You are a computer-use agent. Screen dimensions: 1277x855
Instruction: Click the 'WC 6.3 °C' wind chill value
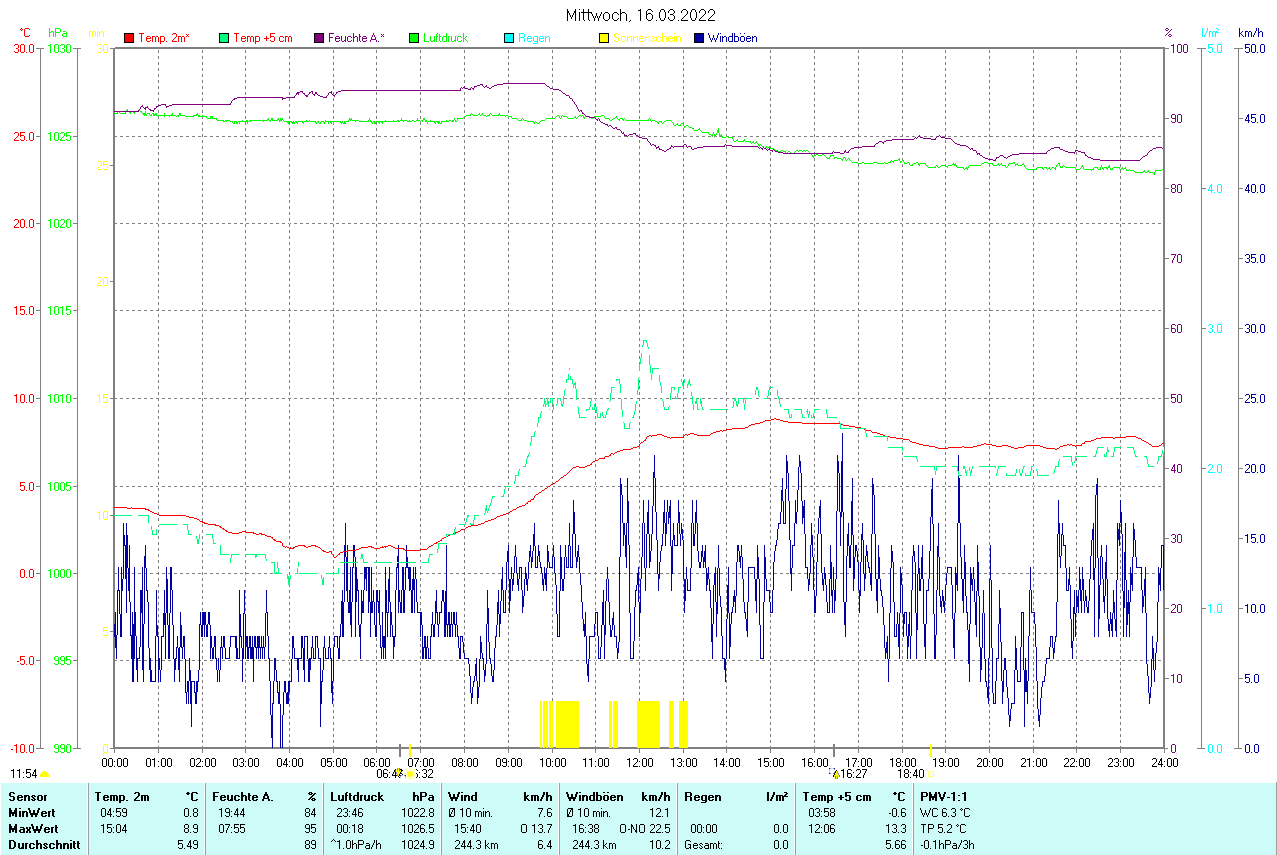click(x=945, y=813)
